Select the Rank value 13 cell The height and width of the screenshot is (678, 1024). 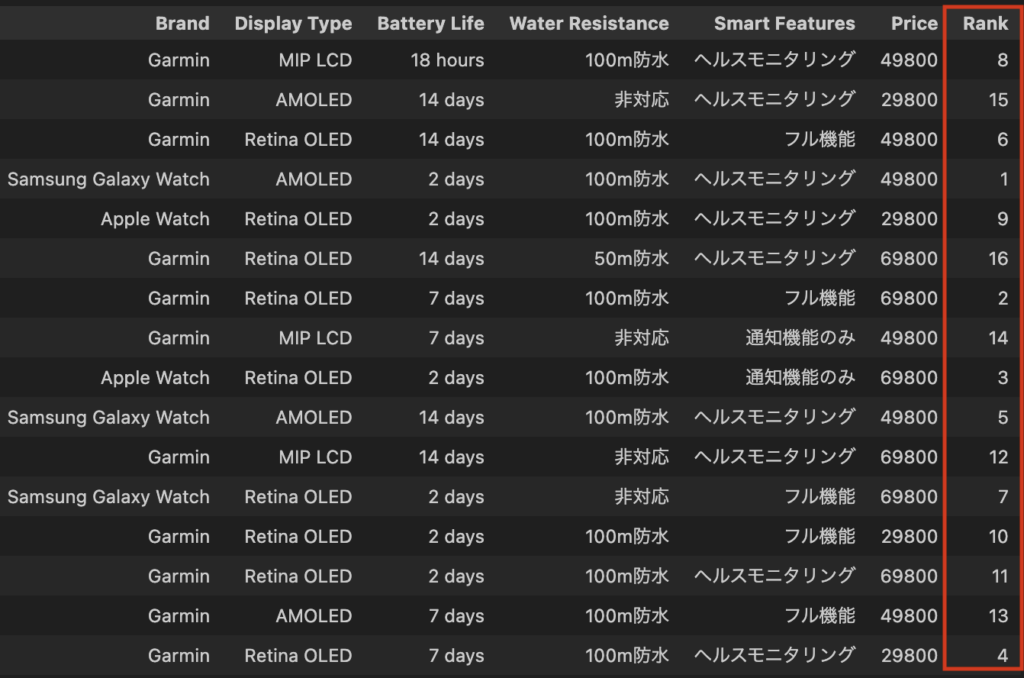click(999, 616)
